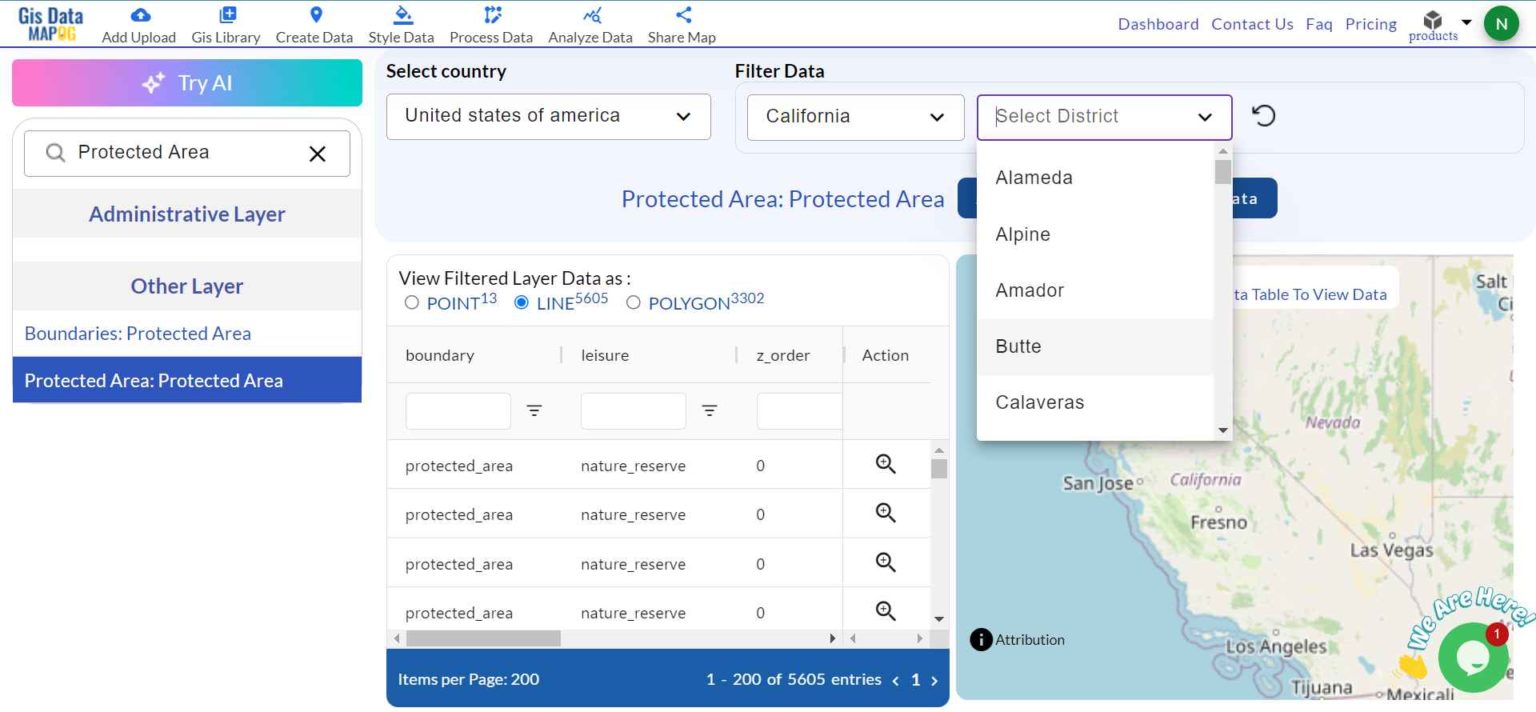Choose Butte from the district list
1536x712 pixels.
click(x=1017, y=346)
